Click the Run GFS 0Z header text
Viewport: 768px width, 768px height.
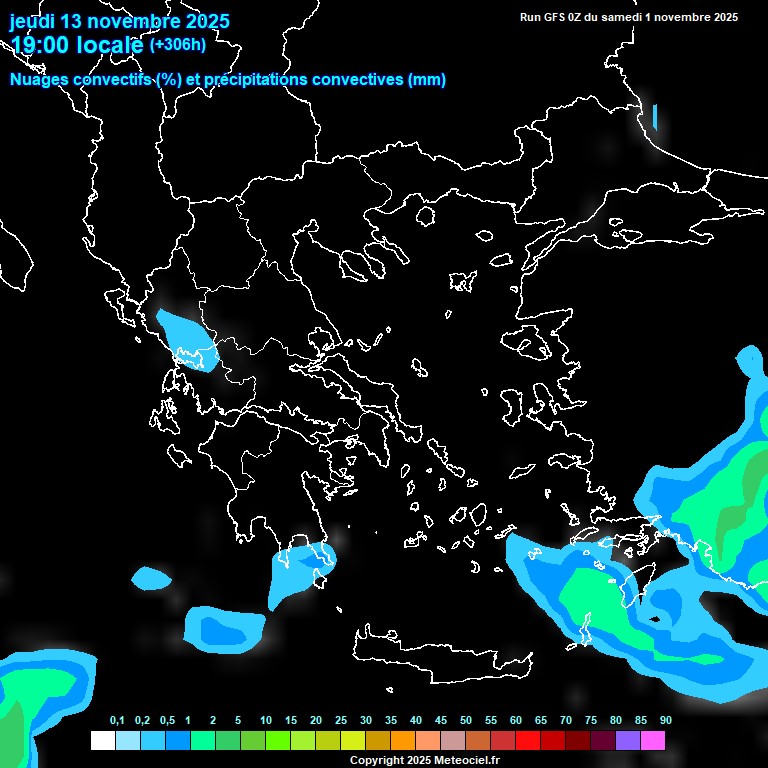(x=629, y=17)
